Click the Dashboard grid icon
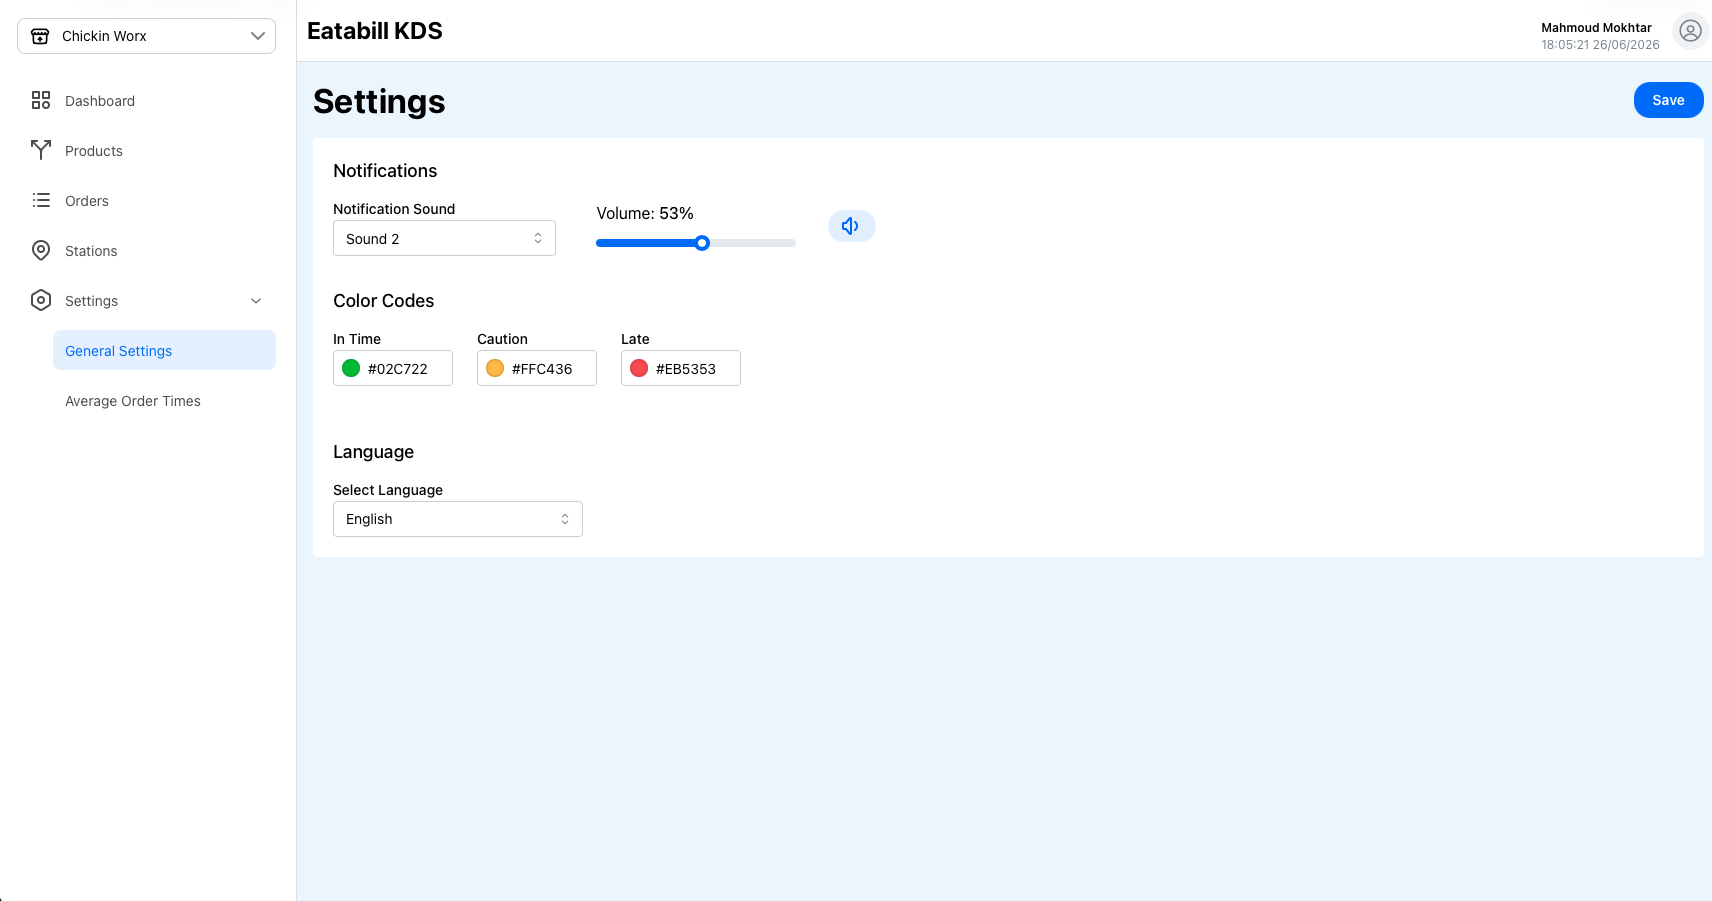This screenshot has width=1712, height=901. pyautogui.click(x=41, y=100)
